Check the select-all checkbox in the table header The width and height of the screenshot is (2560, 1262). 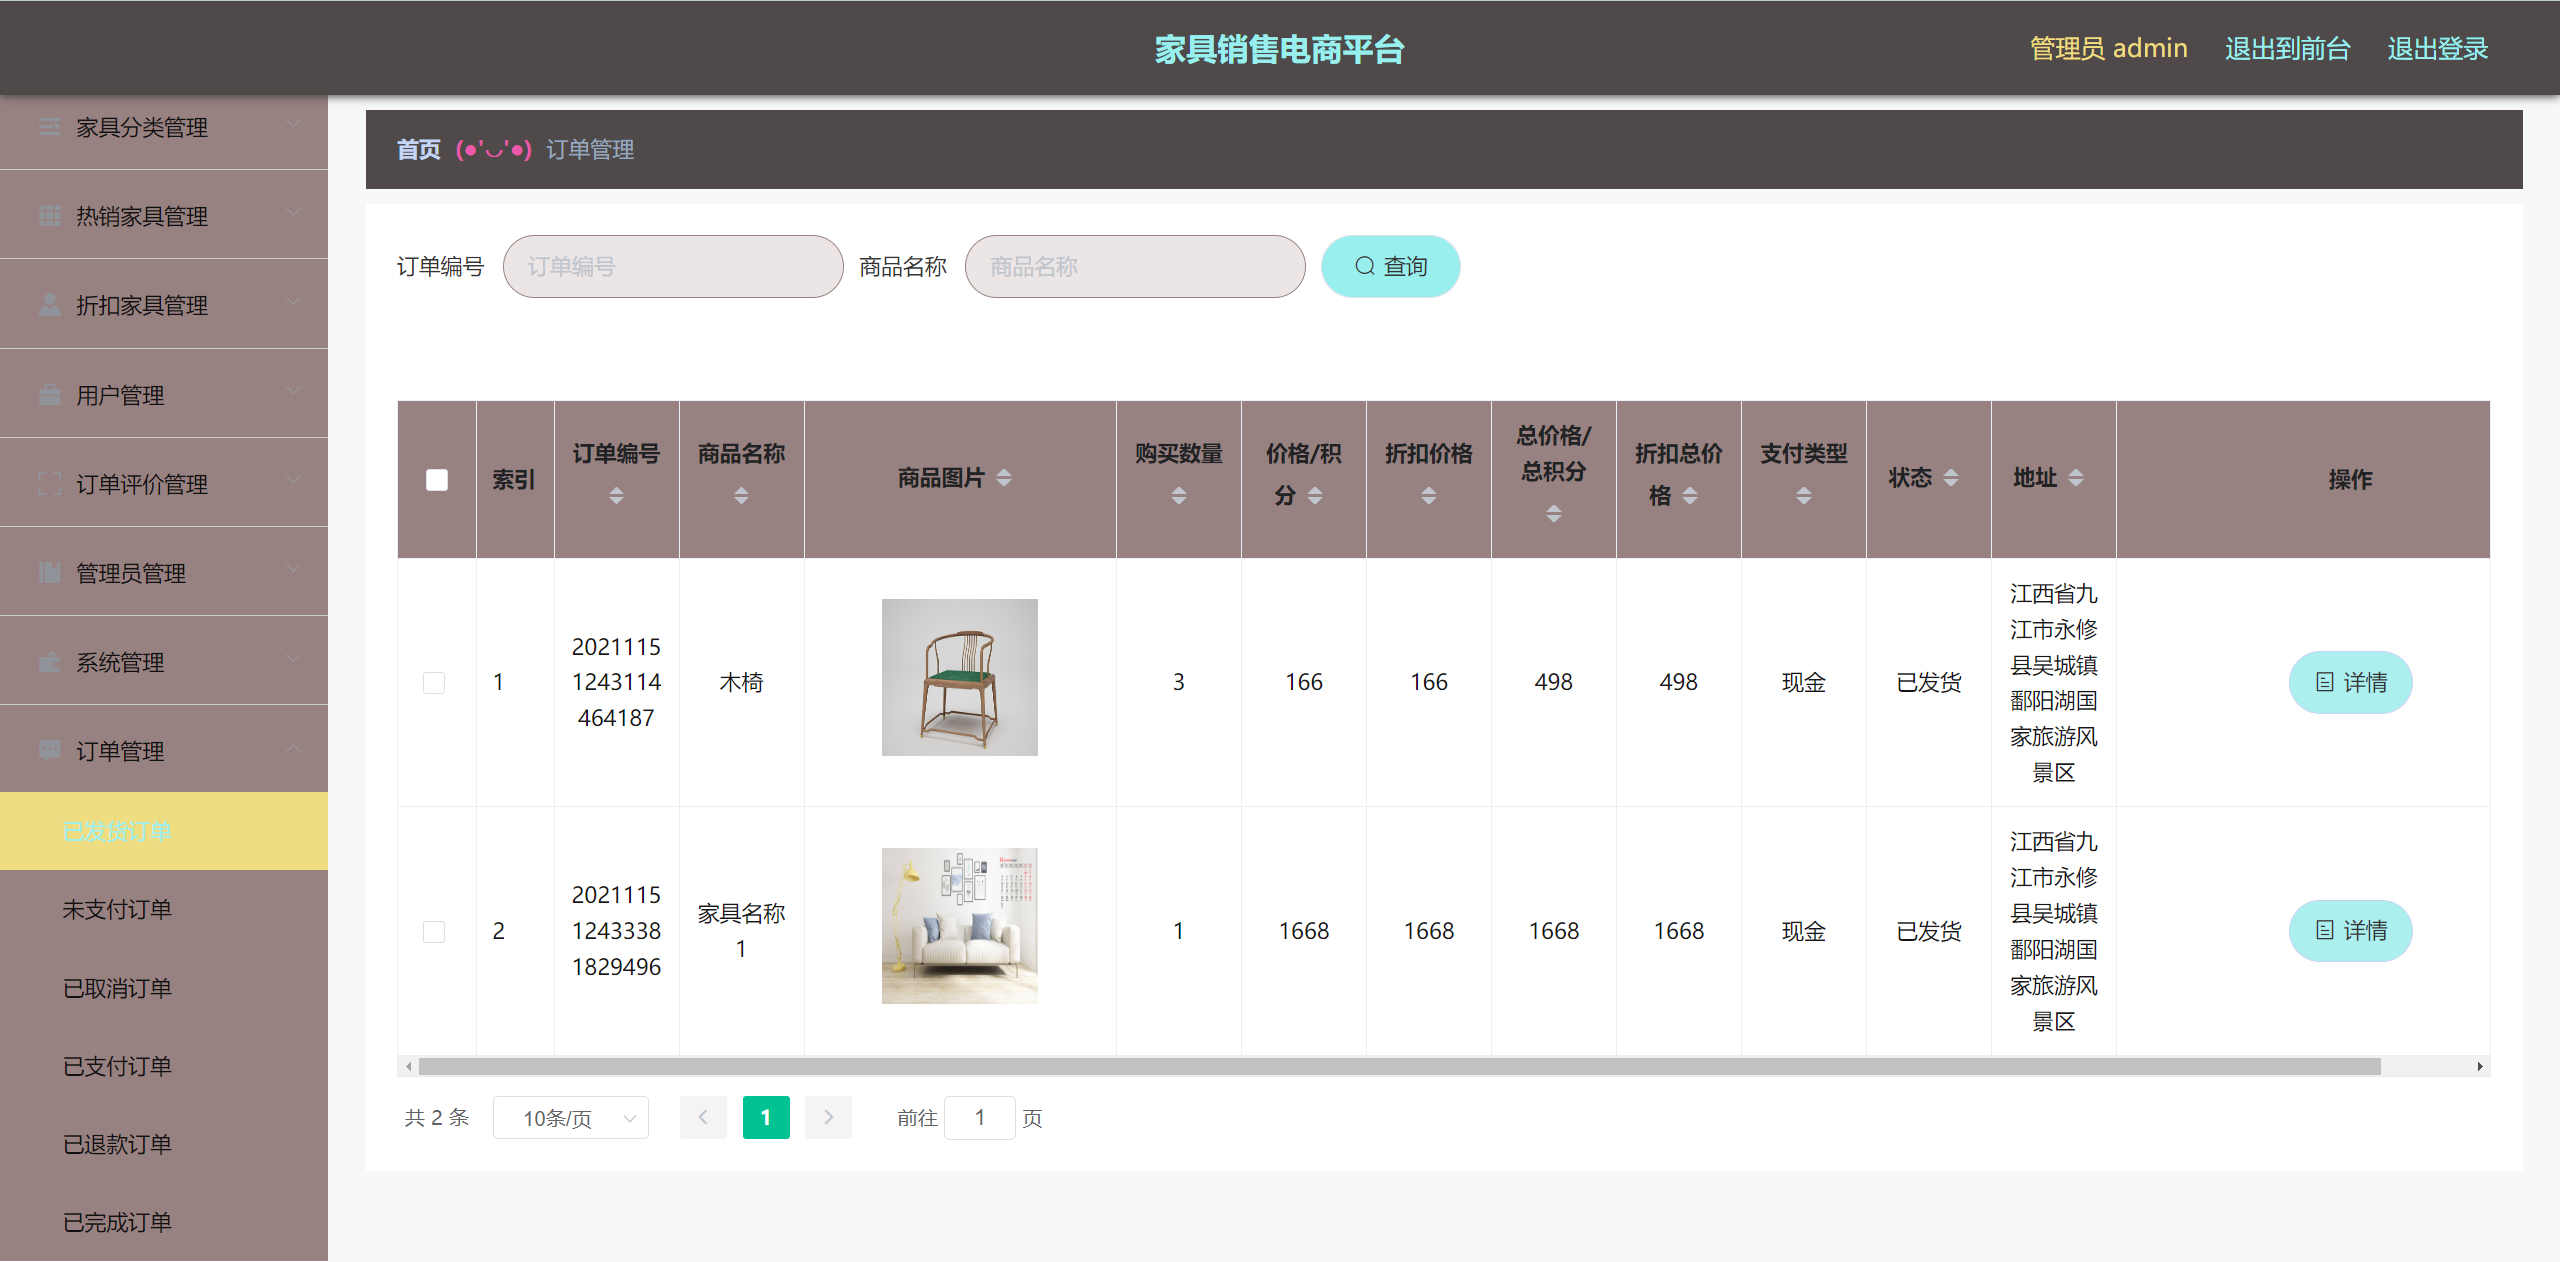click(x=435, y=480)
